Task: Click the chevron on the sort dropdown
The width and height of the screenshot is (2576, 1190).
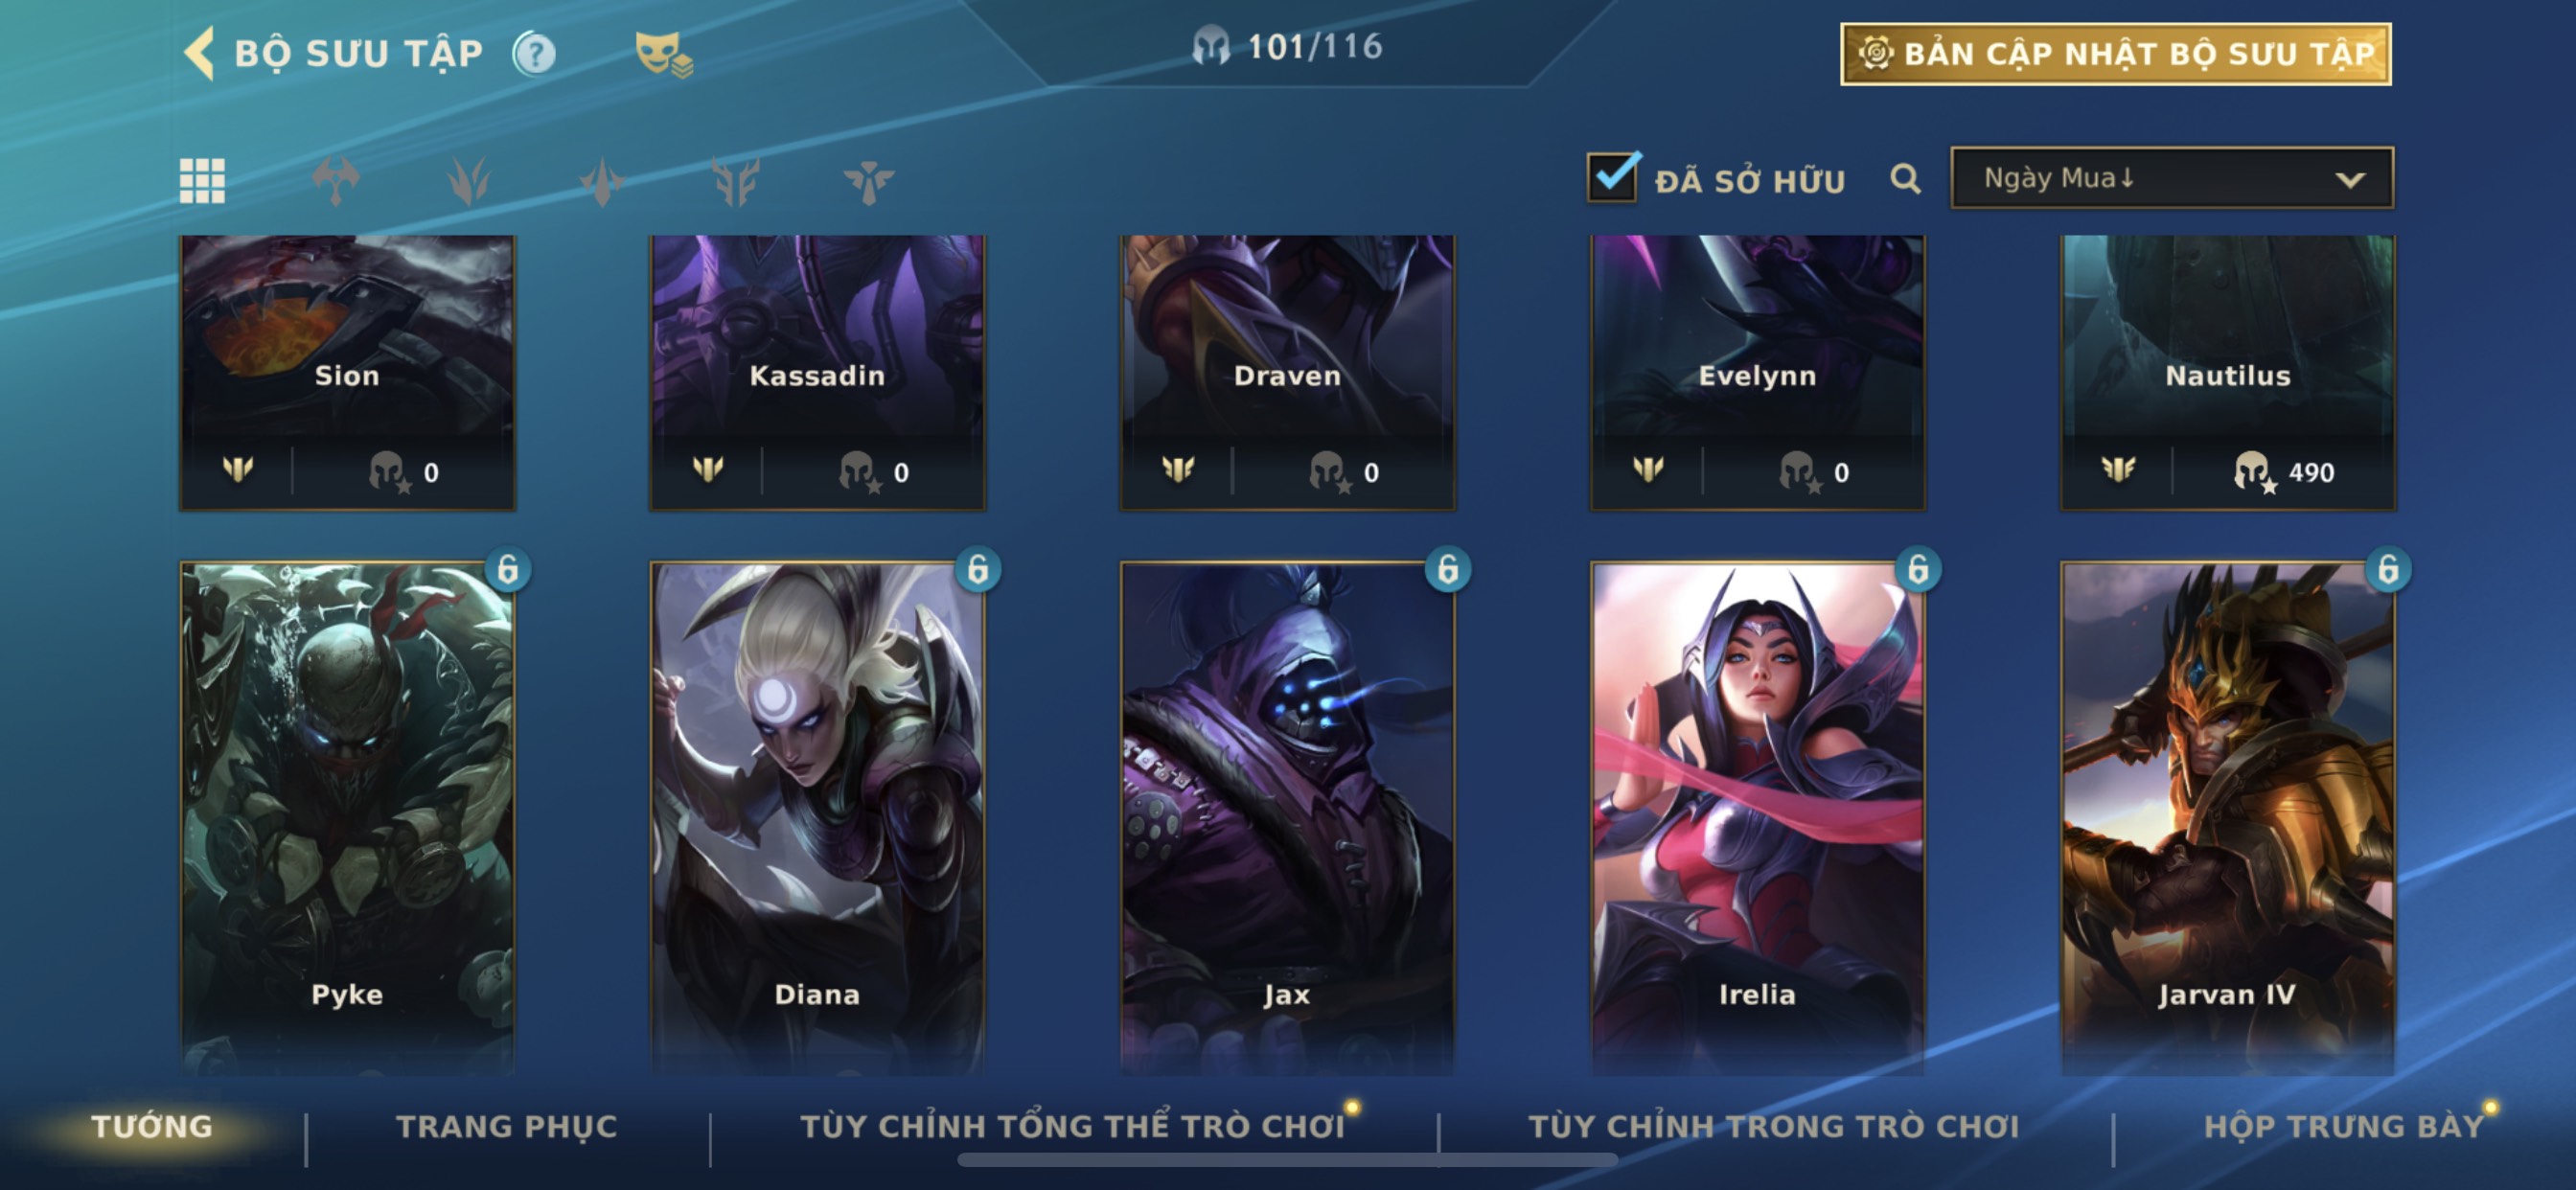Action: click(2349, 180)
